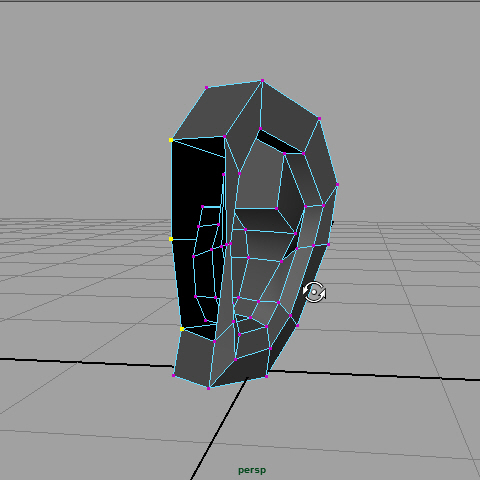Viewport: 480px width, 480px height.
Task: Click the persp camera label
Action: [x=252, y=470]
